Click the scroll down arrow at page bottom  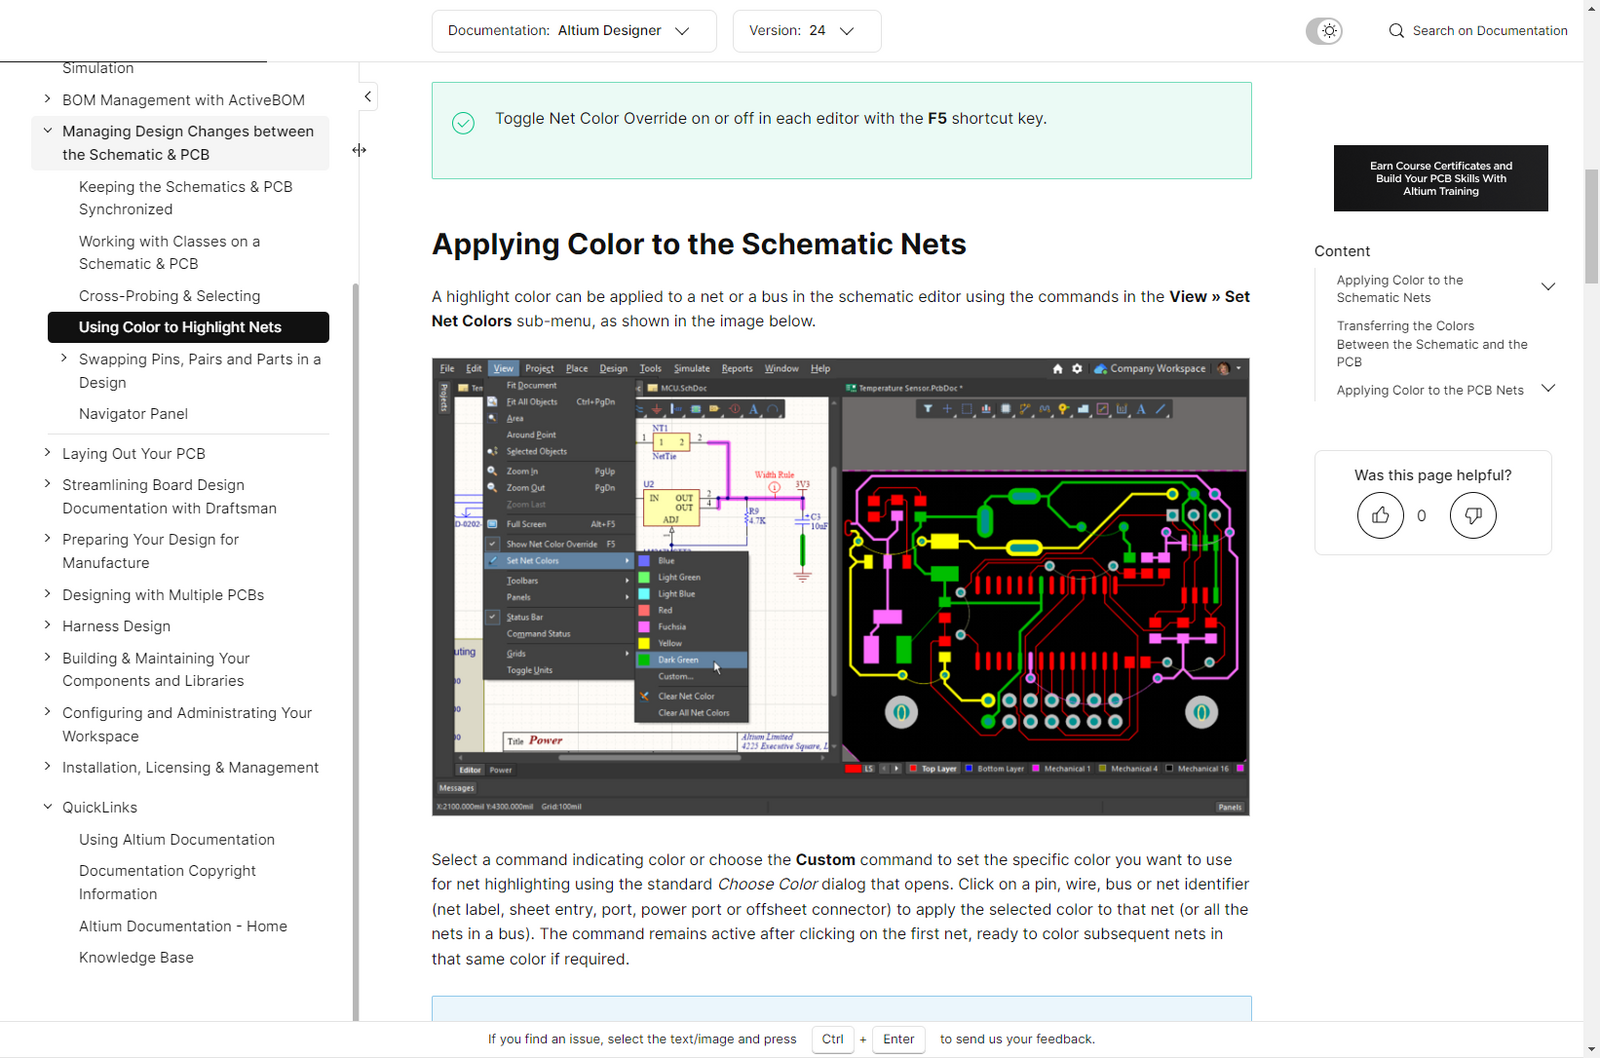point(1592,1049)
